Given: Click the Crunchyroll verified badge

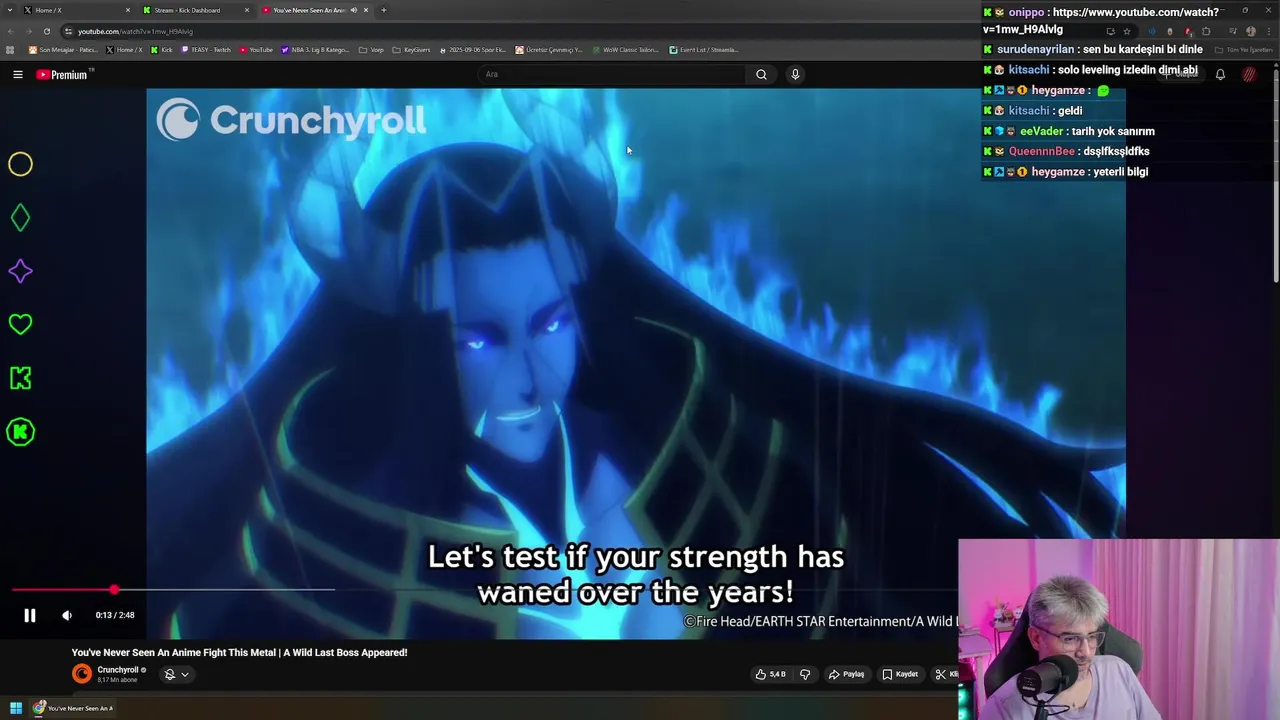Looking at the screenshot, I should (144, 670).
